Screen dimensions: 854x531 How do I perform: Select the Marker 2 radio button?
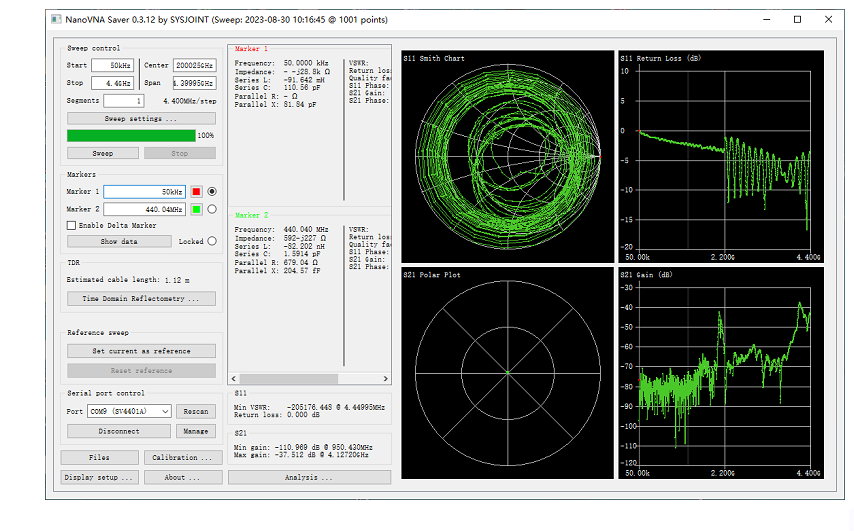tap(212, 209)
